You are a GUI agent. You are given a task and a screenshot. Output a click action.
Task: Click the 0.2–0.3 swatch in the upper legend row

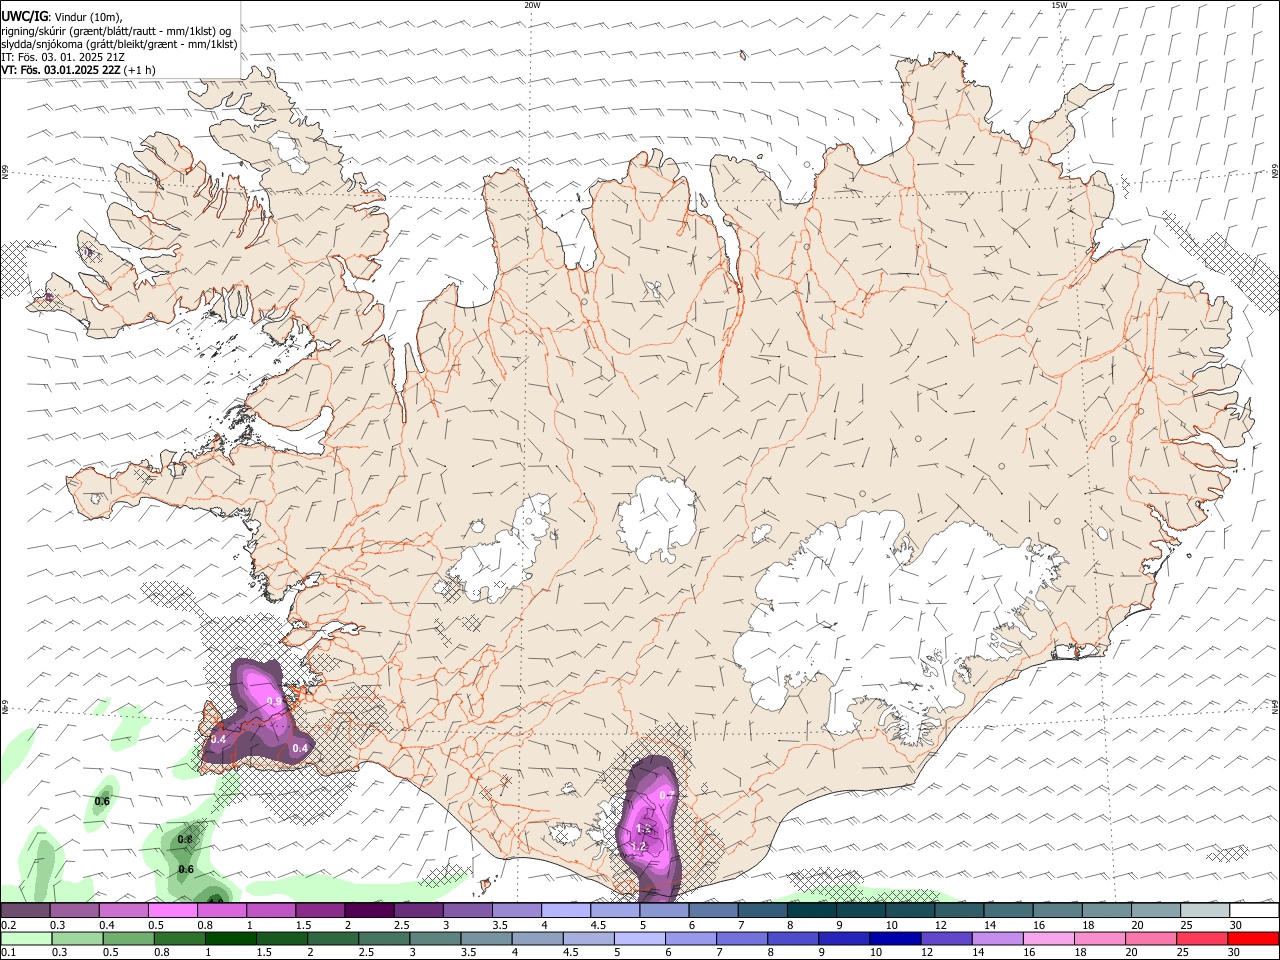point(25,910)
